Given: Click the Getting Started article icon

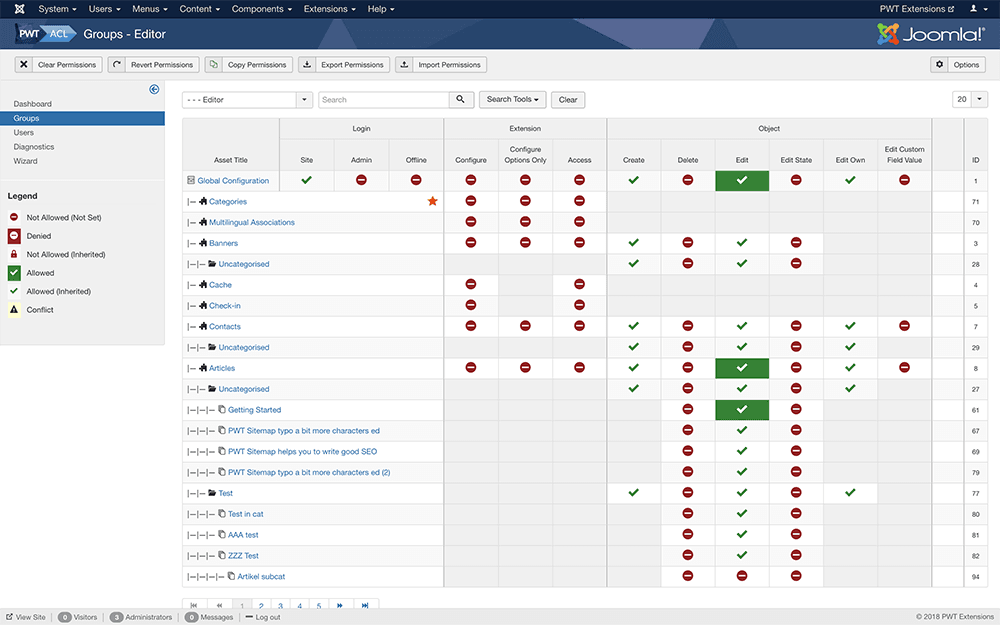Looking at the screenshot, I should 222,409.
